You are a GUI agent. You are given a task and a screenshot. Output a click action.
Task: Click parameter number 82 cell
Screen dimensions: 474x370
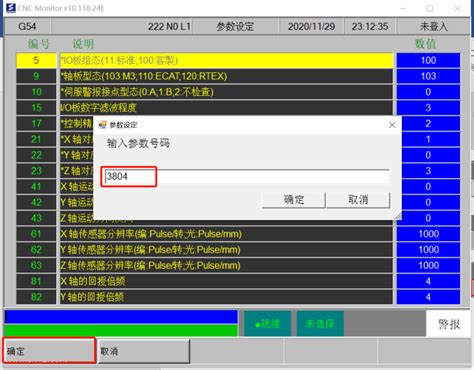36,297
